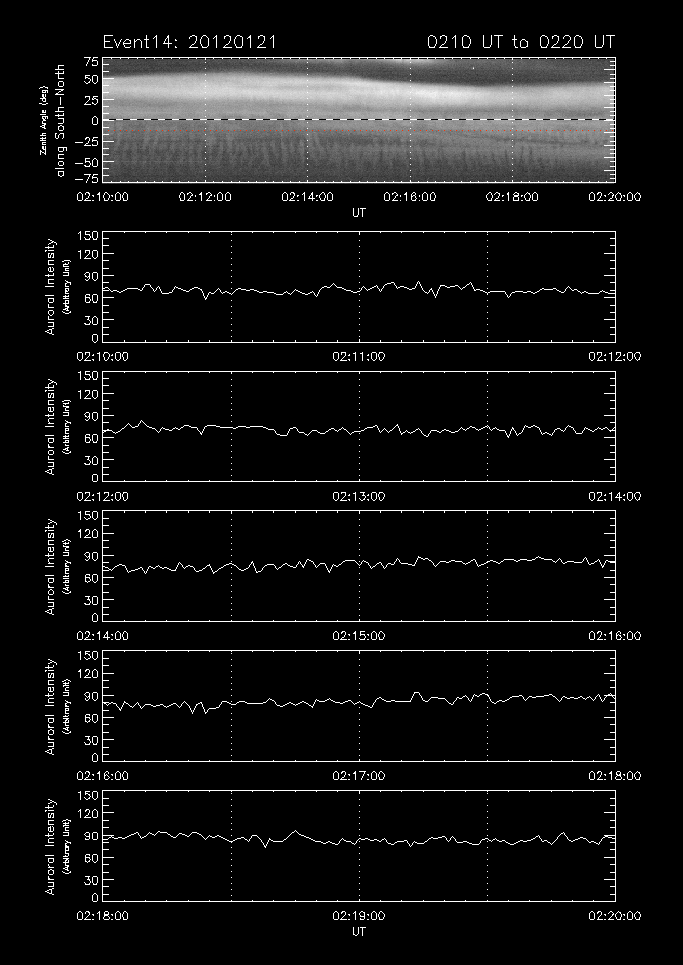Click 'Auroral Intensity' label of the 02:10–02:12 panel
Screen dimensions: 683x965
(50, 287)
